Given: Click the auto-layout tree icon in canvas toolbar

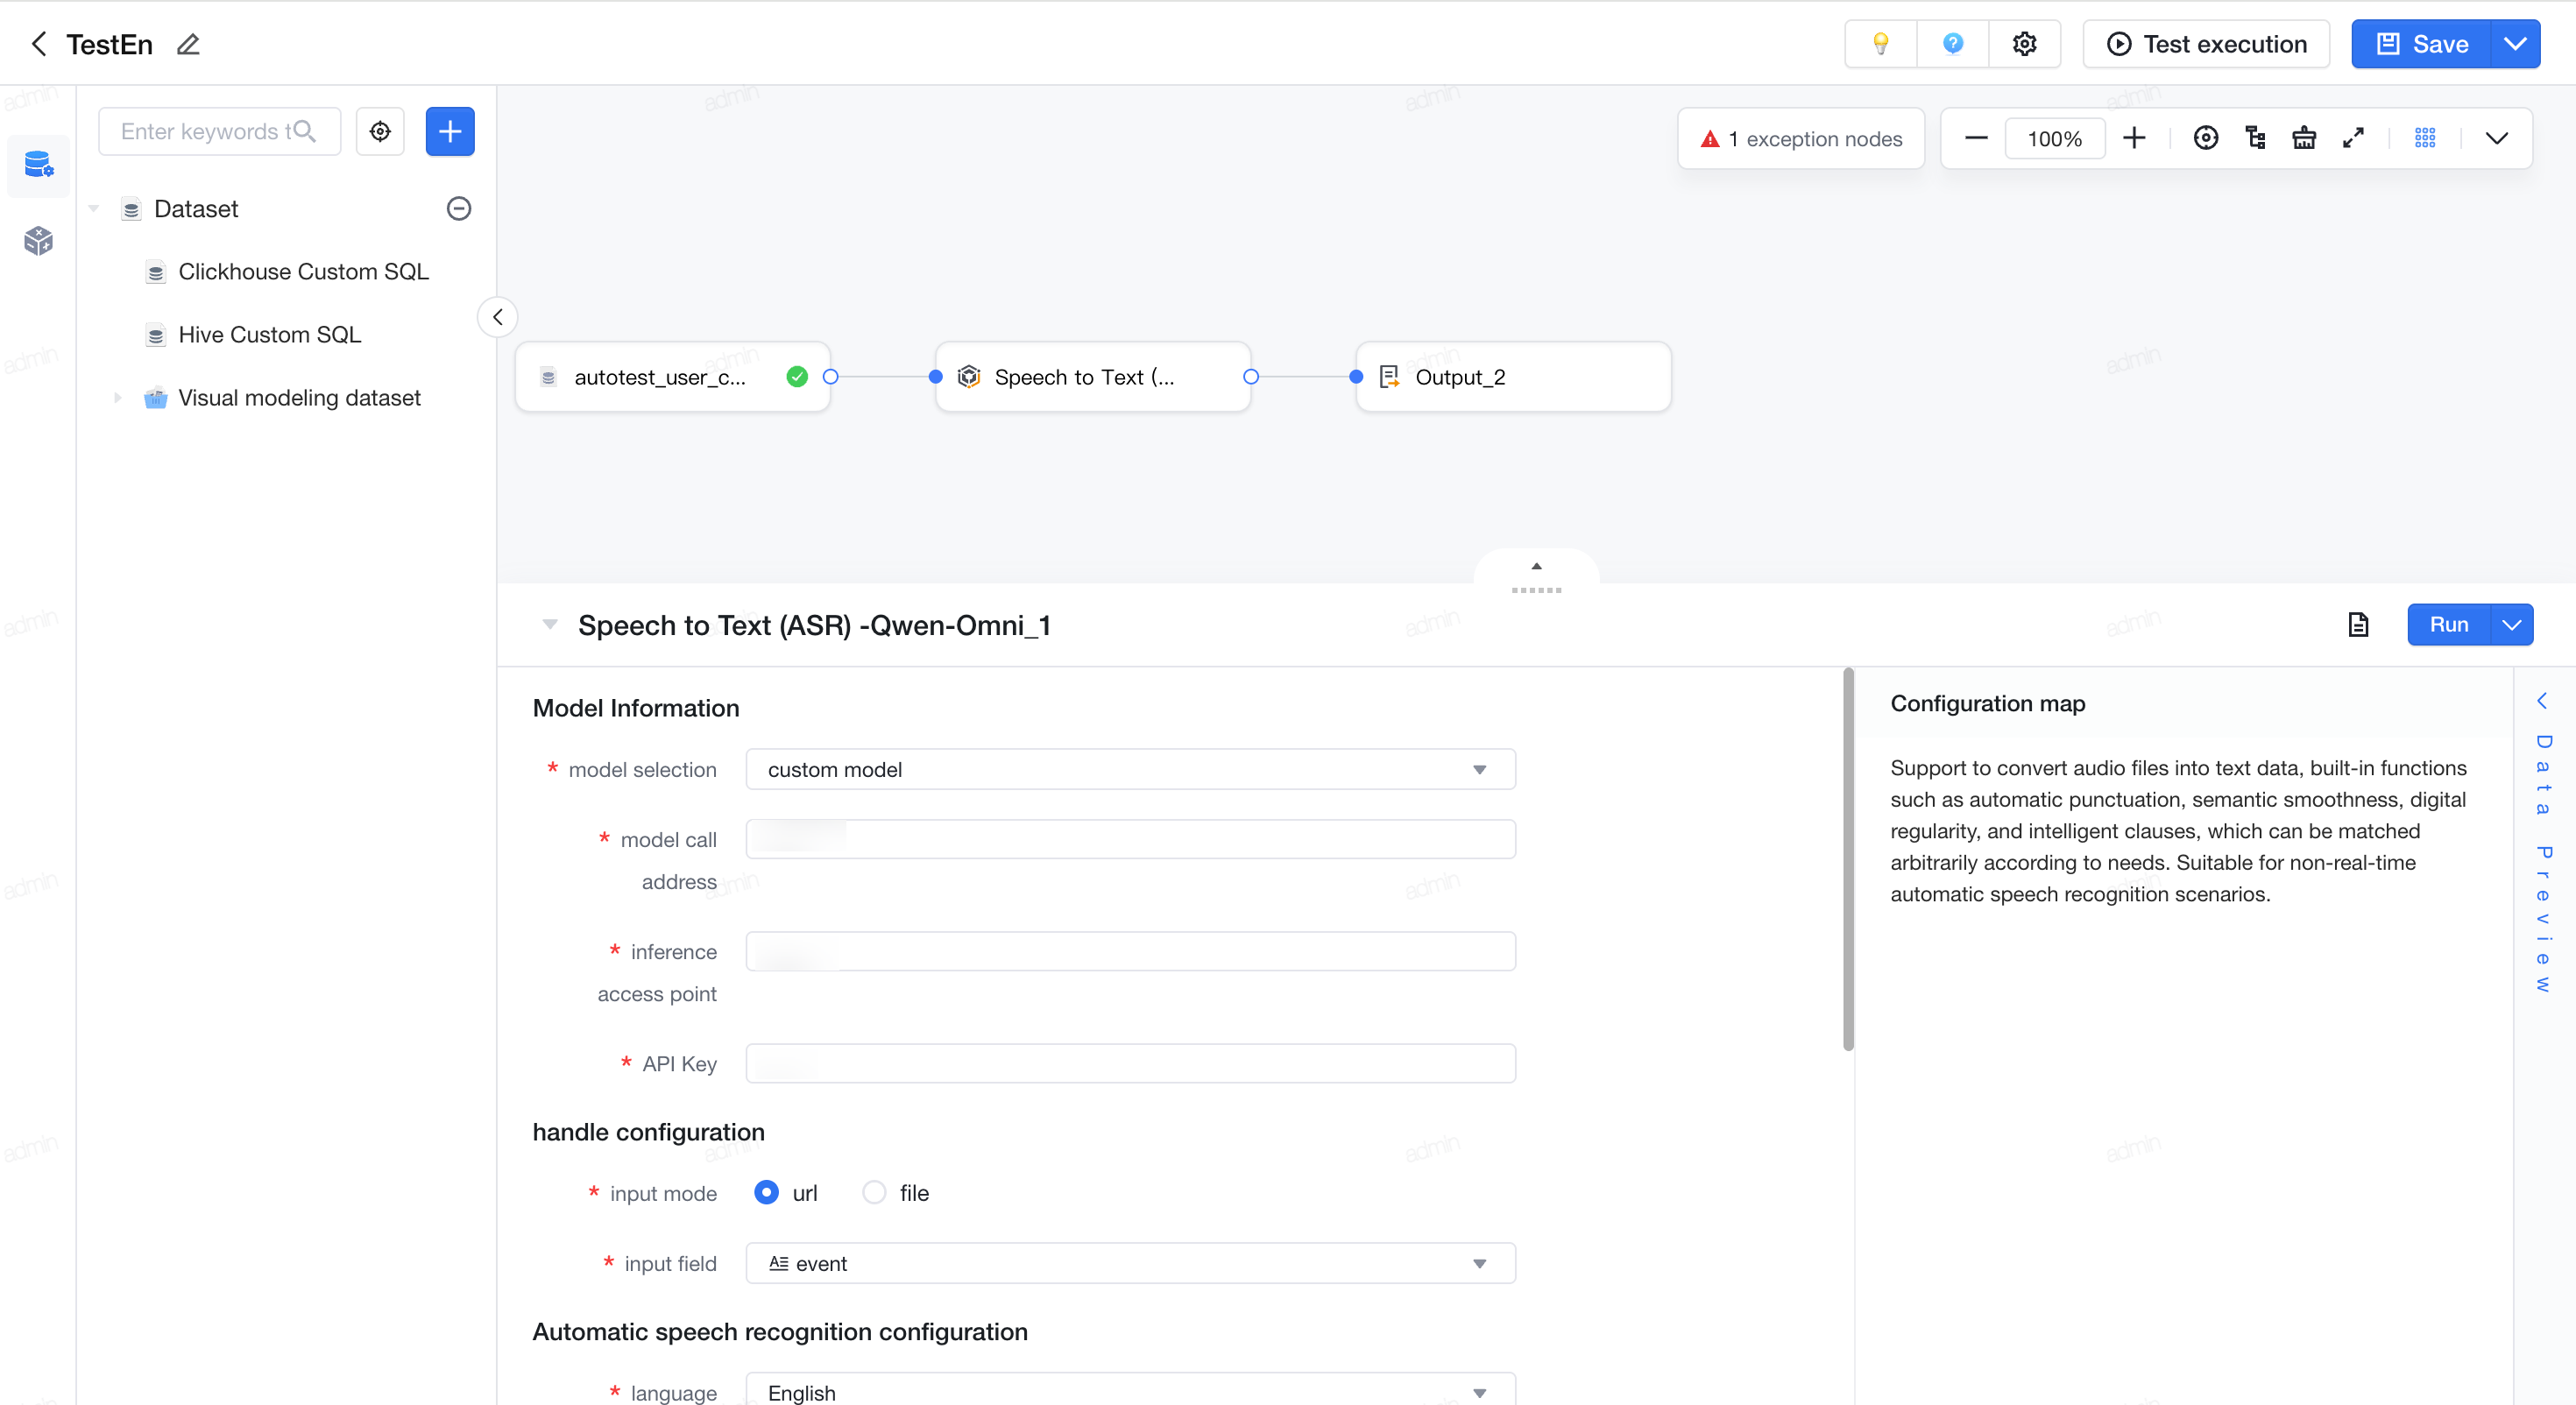Looking at the screenshot, I should click(x=2255, y=138).
